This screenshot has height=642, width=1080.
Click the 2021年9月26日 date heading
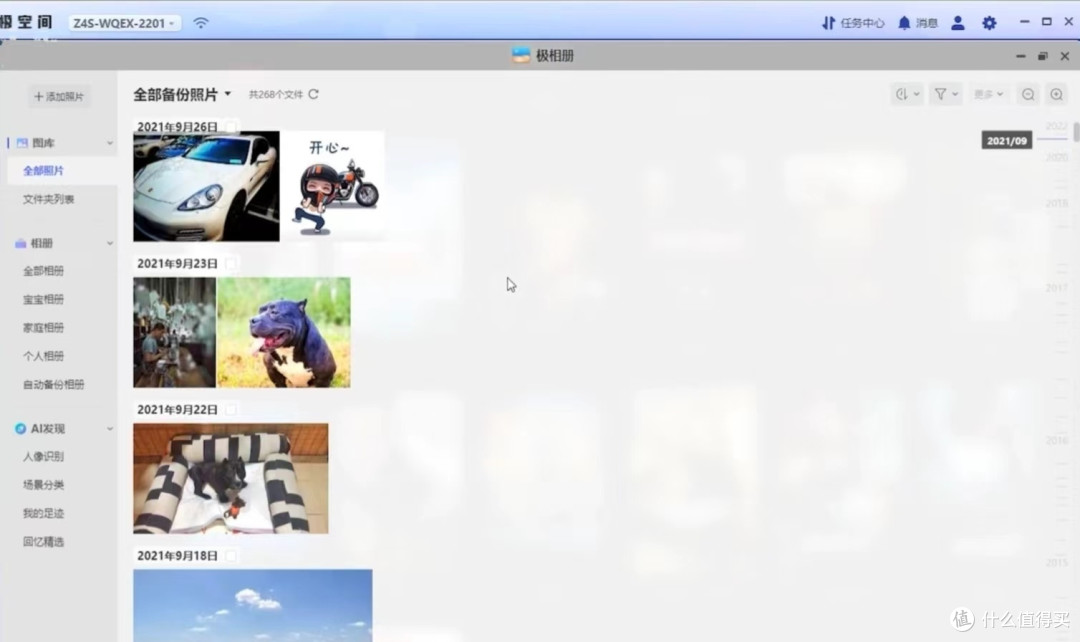177,127
